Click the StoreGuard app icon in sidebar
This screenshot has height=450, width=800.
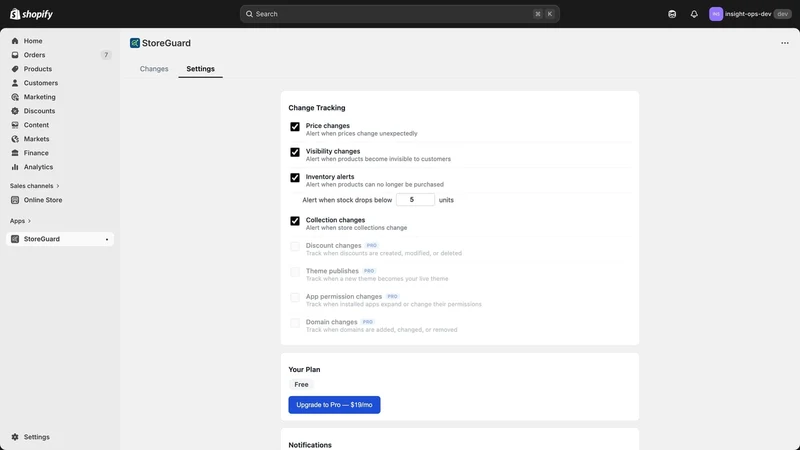click(x=15, y=239)
